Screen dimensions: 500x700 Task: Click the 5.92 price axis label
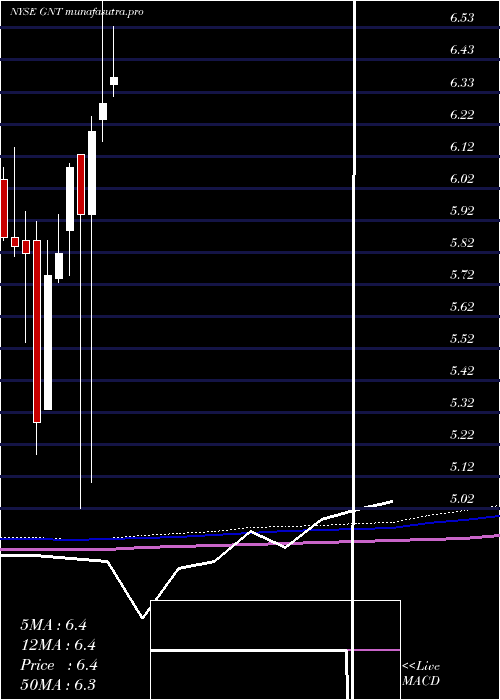(462, 210)
